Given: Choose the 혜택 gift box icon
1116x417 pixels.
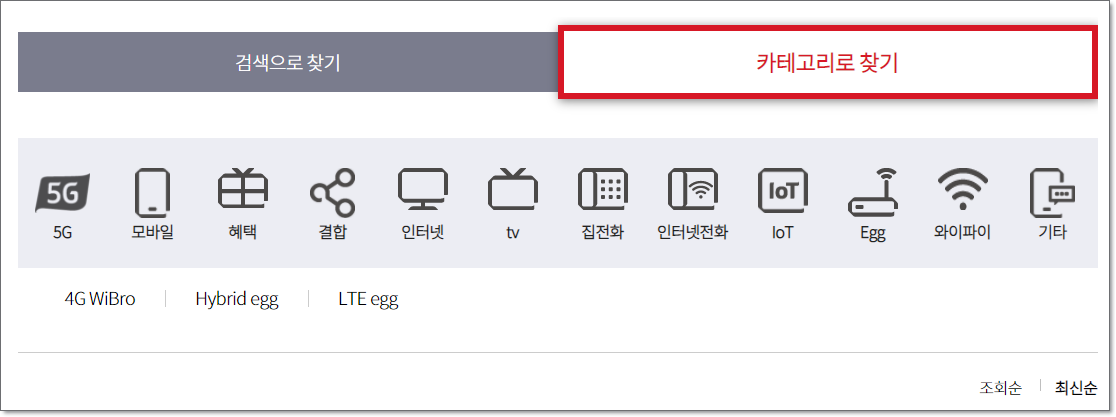Looking at the screenshot, I should (x=243, y=190).
